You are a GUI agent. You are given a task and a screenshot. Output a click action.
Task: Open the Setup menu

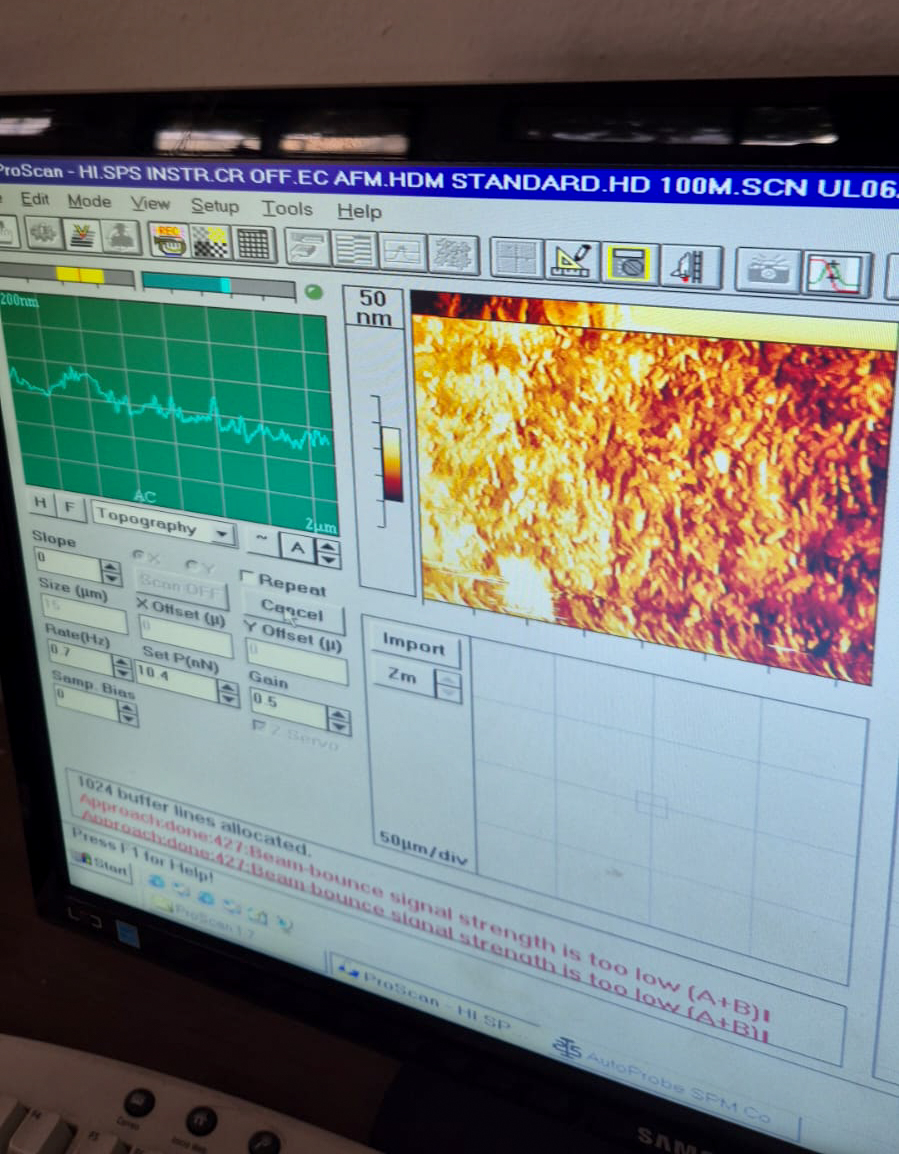pyautogui.click(x=215, y=206)
